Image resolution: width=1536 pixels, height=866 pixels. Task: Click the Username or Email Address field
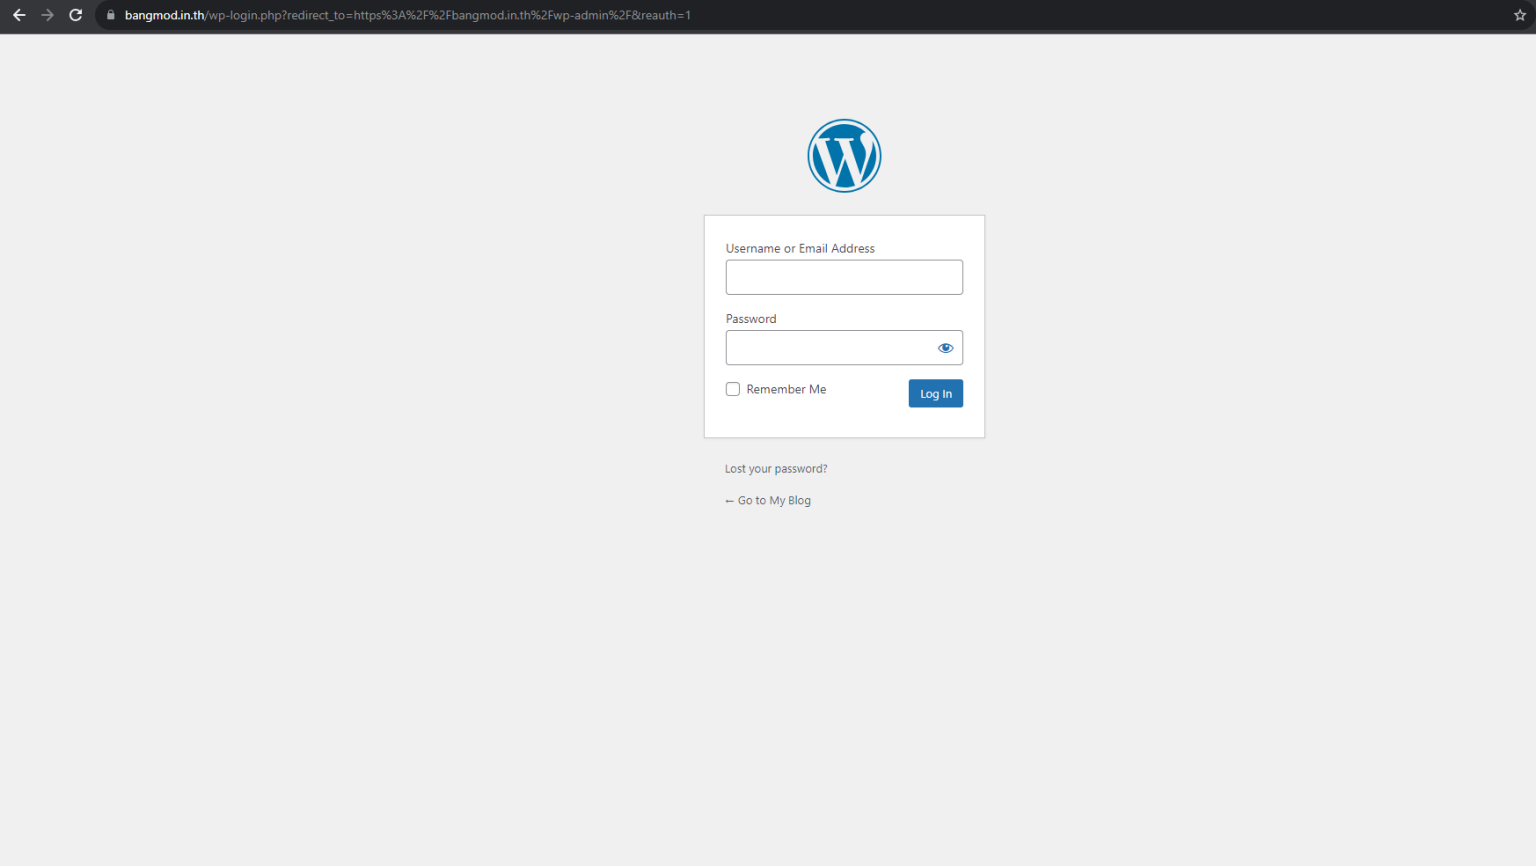pyautogui.click(x=844, y=277)
